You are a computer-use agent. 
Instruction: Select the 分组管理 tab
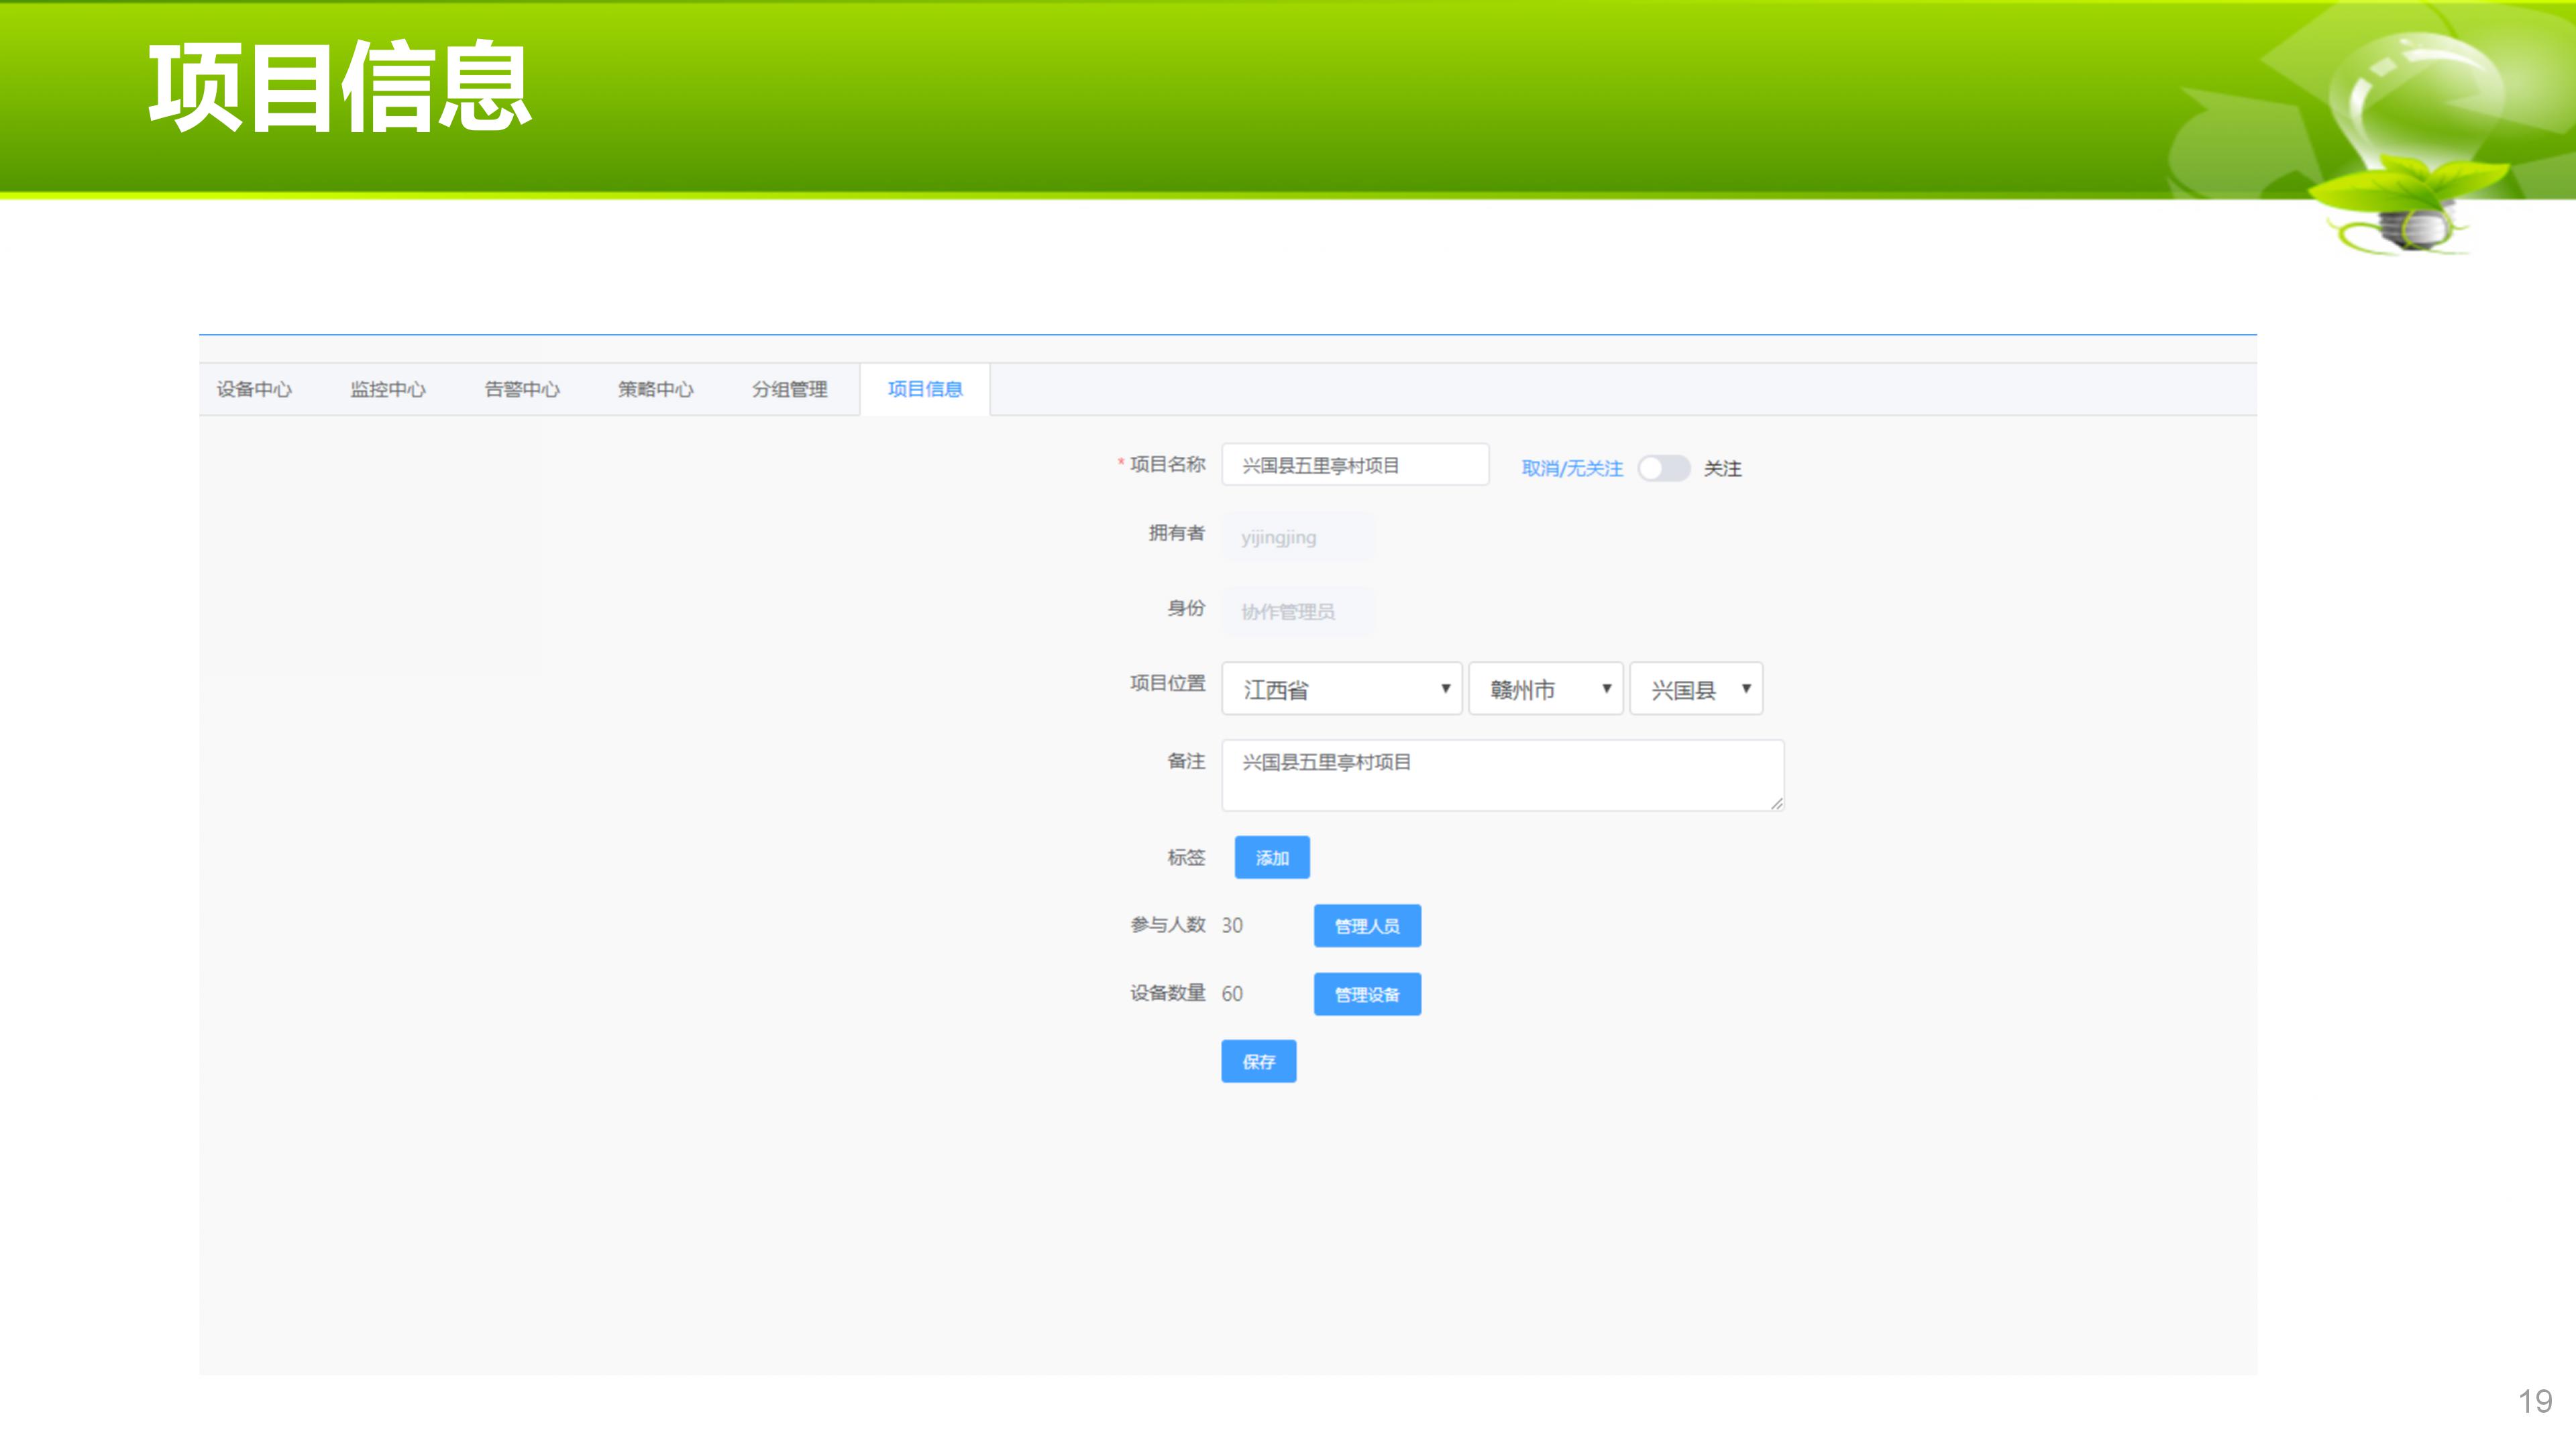coord(789,389)
